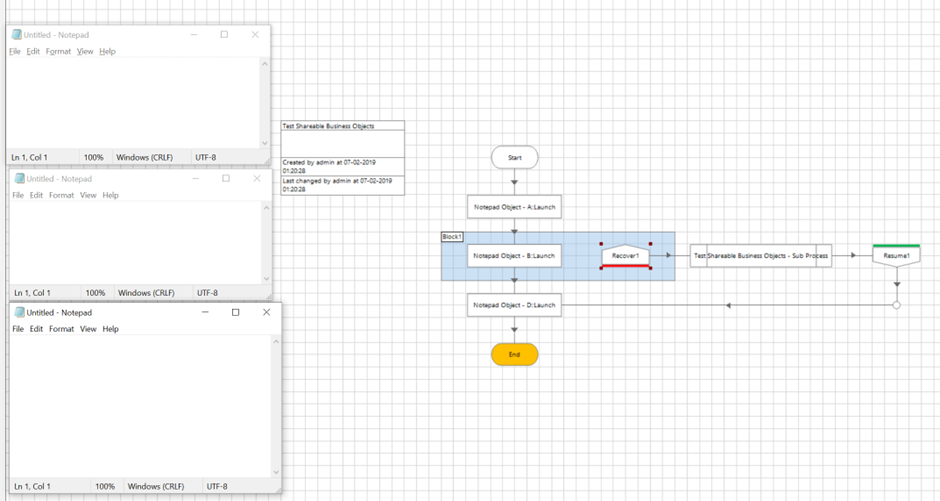Click 'UTF-8' in top Notepad status bar
This screenshot has height=501, width=940.
pos(206,158)
